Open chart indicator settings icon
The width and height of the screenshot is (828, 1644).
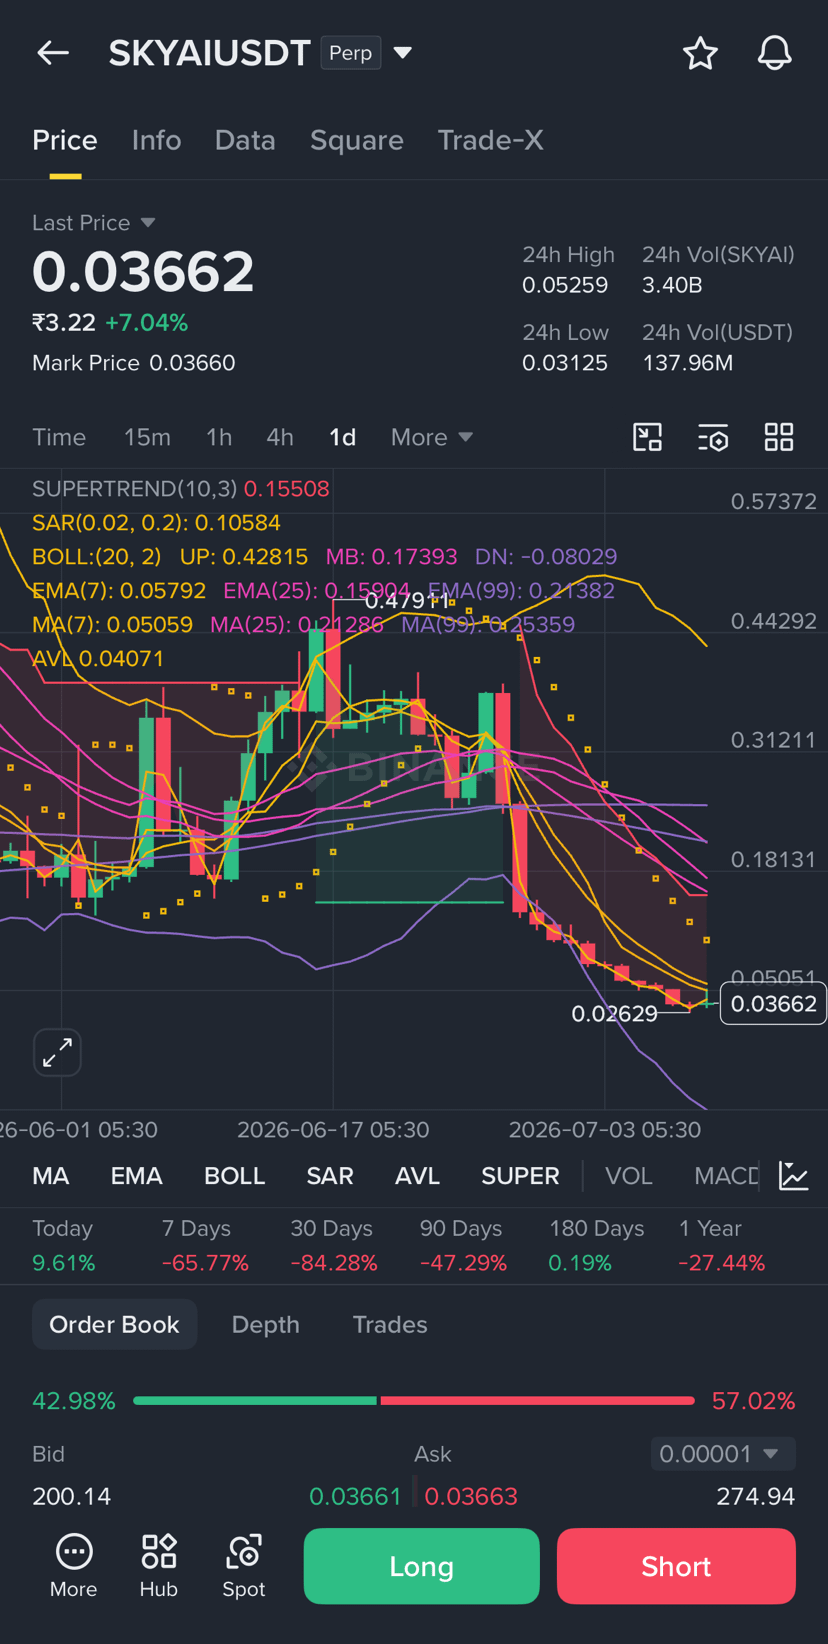click(x=713, y=437)
